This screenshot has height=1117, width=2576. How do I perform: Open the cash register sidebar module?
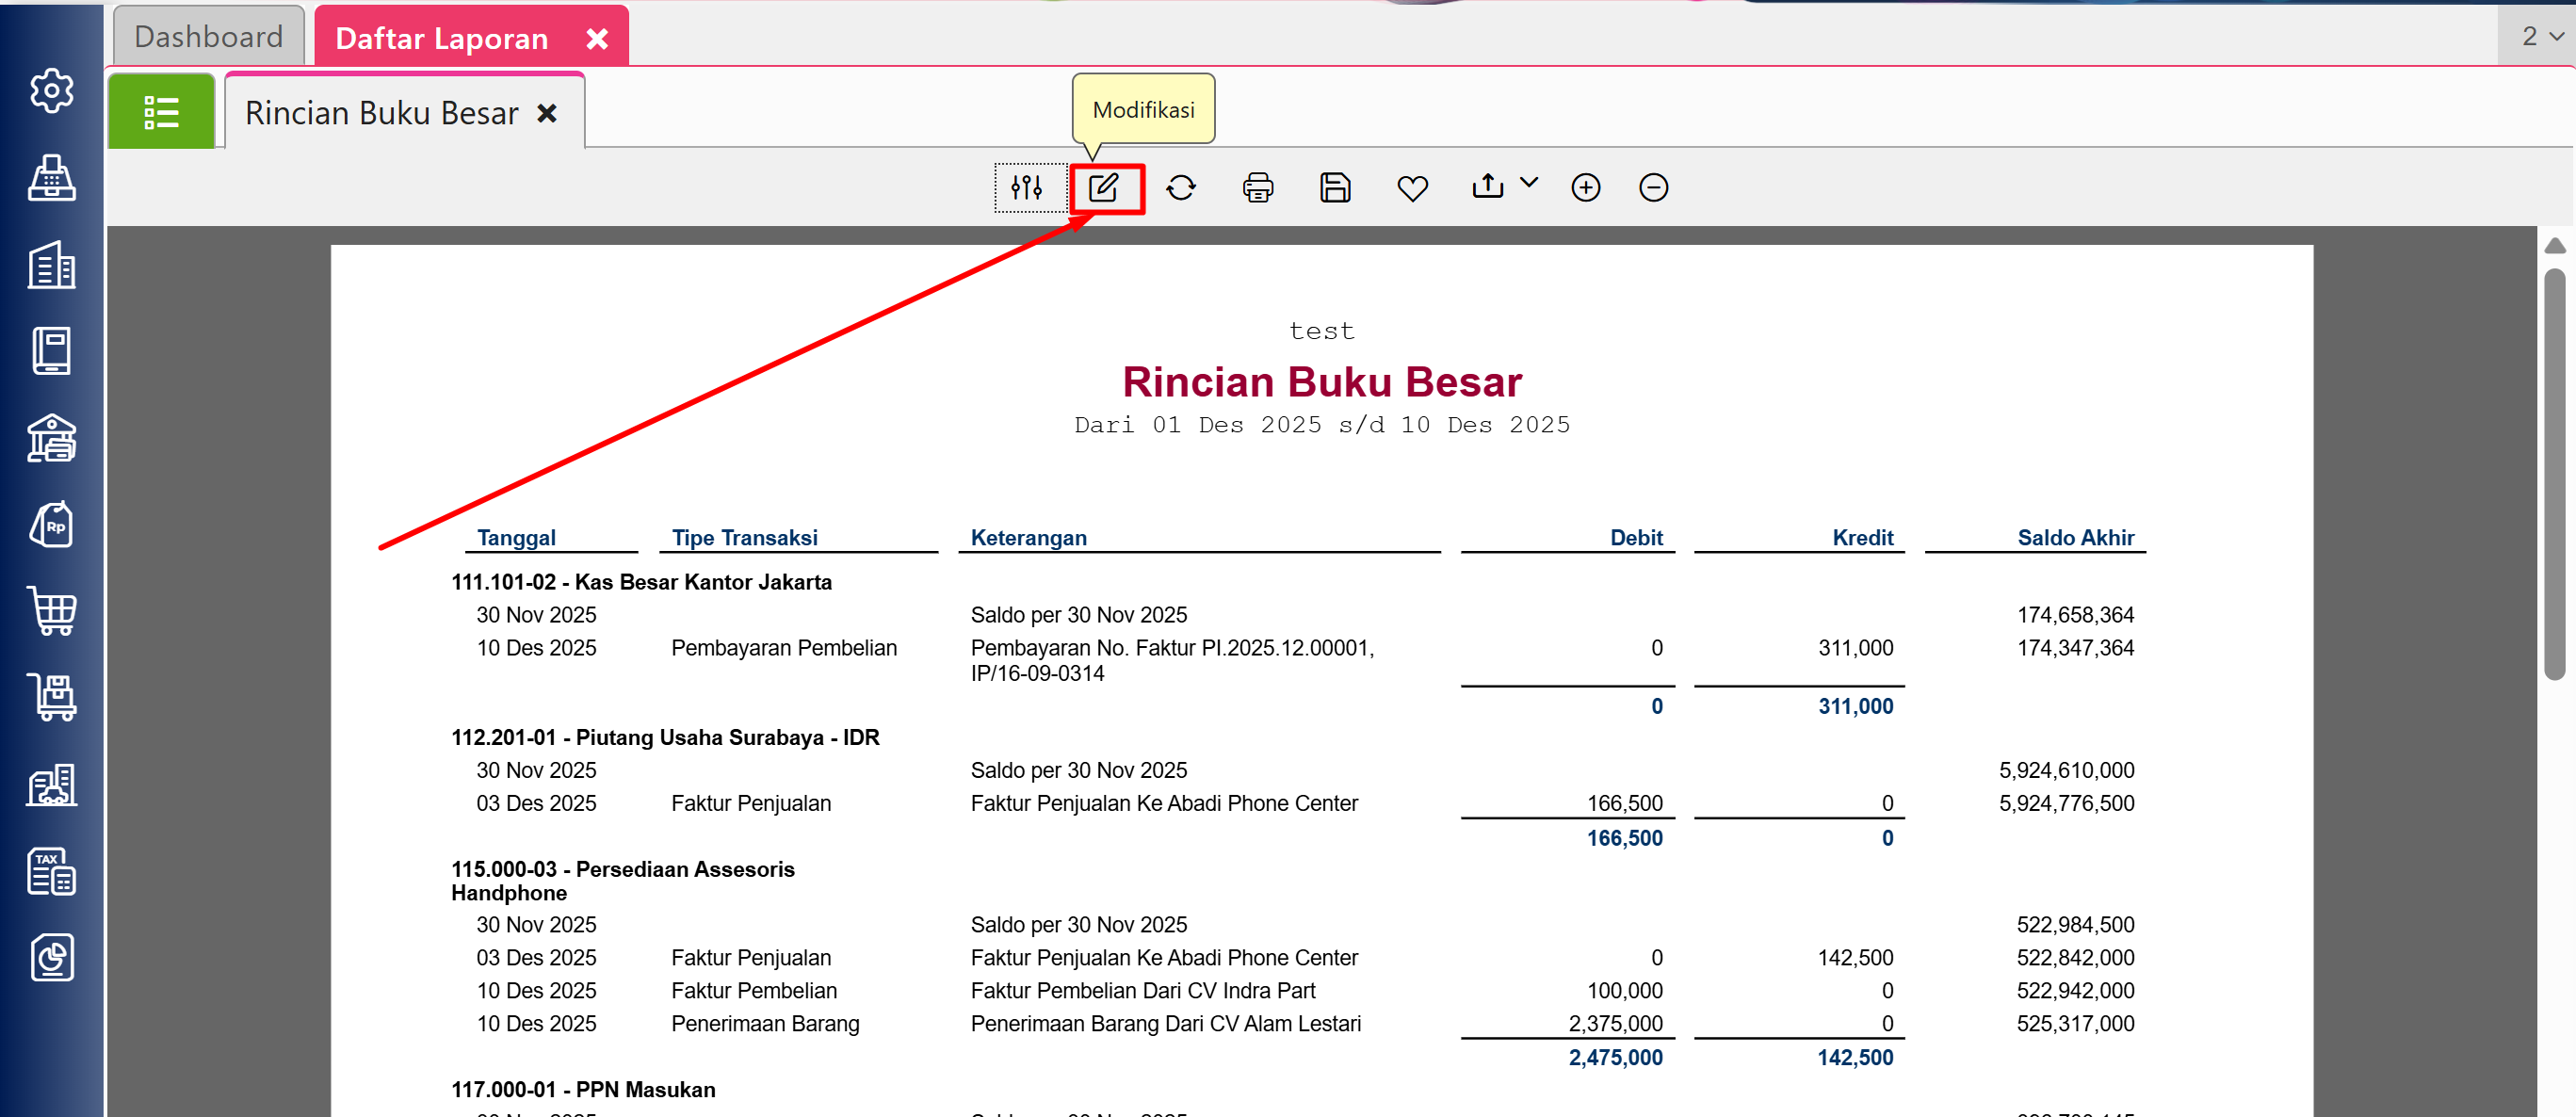(x=51, y=178)
